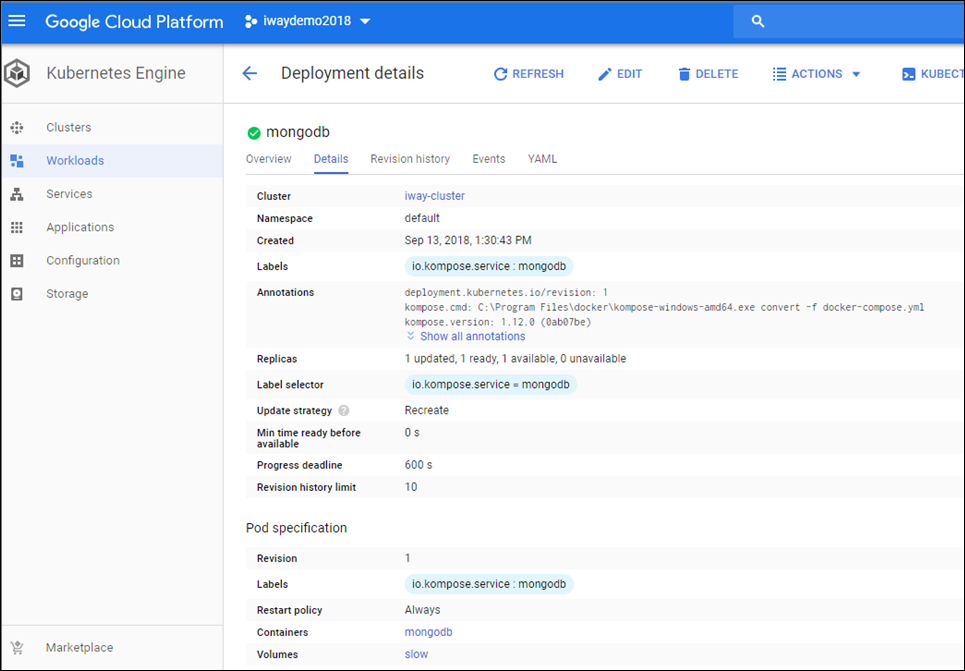Screen dimensions: 965x671
Task: Open Storage in the sidebar
Action: [x=112, y=294]
